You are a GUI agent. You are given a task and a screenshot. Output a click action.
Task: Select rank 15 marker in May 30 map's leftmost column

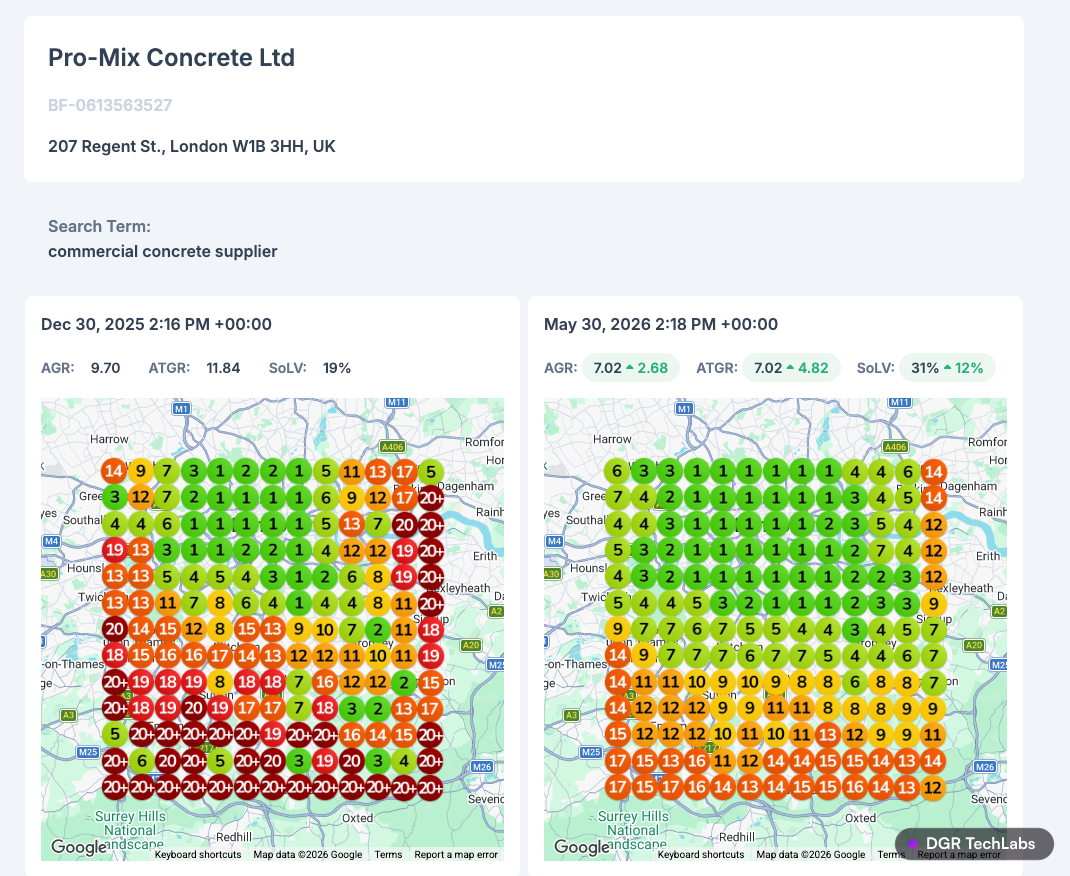[x=618, y=734]
